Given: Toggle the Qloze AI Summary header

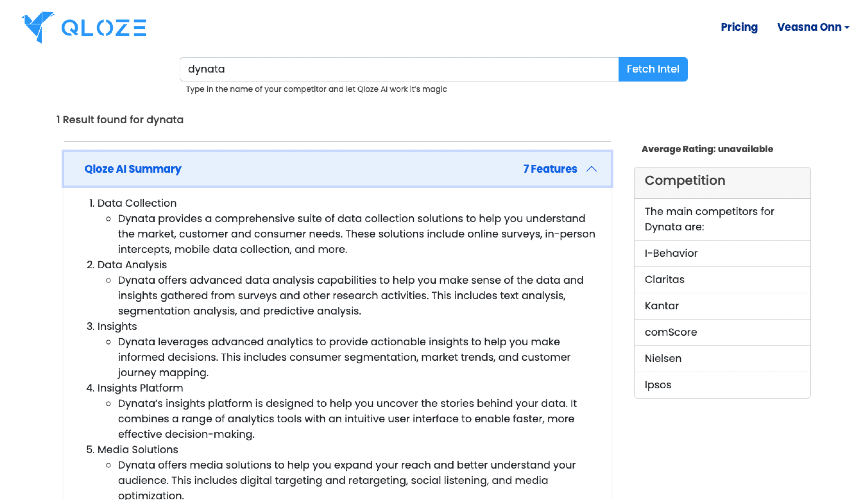Looking at the screenshot, I should (x=337, y=169).
